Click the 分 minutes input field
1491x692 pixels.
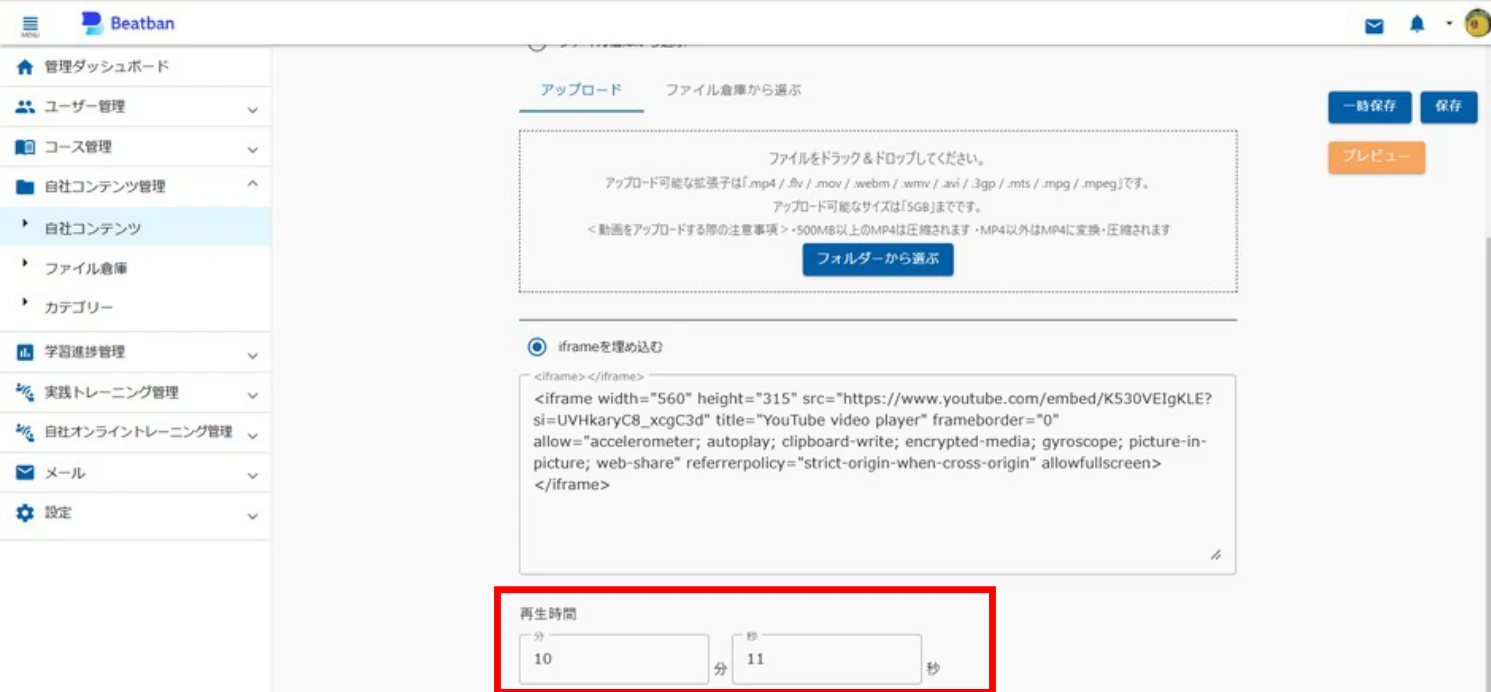pos(614,659)
